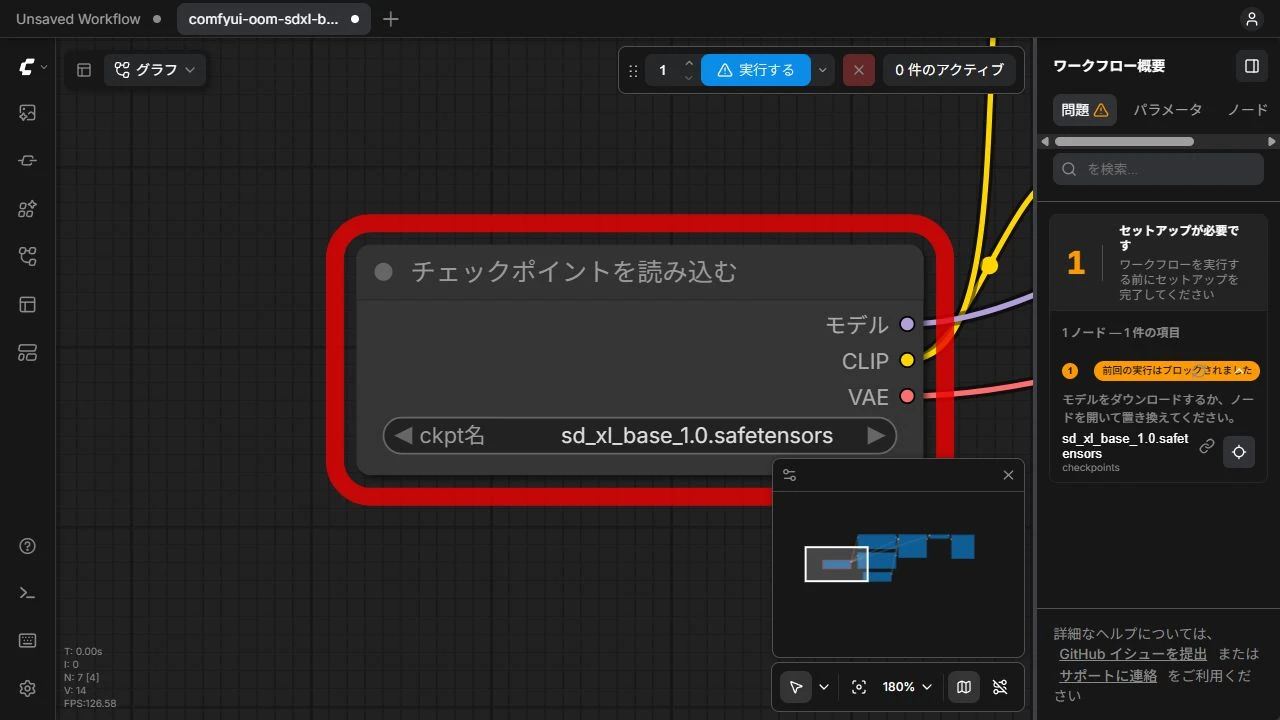The height and width of the screenshot is (720, 1280).
Task: Open the グラフ view dropdown
Action: pos(155,70)
